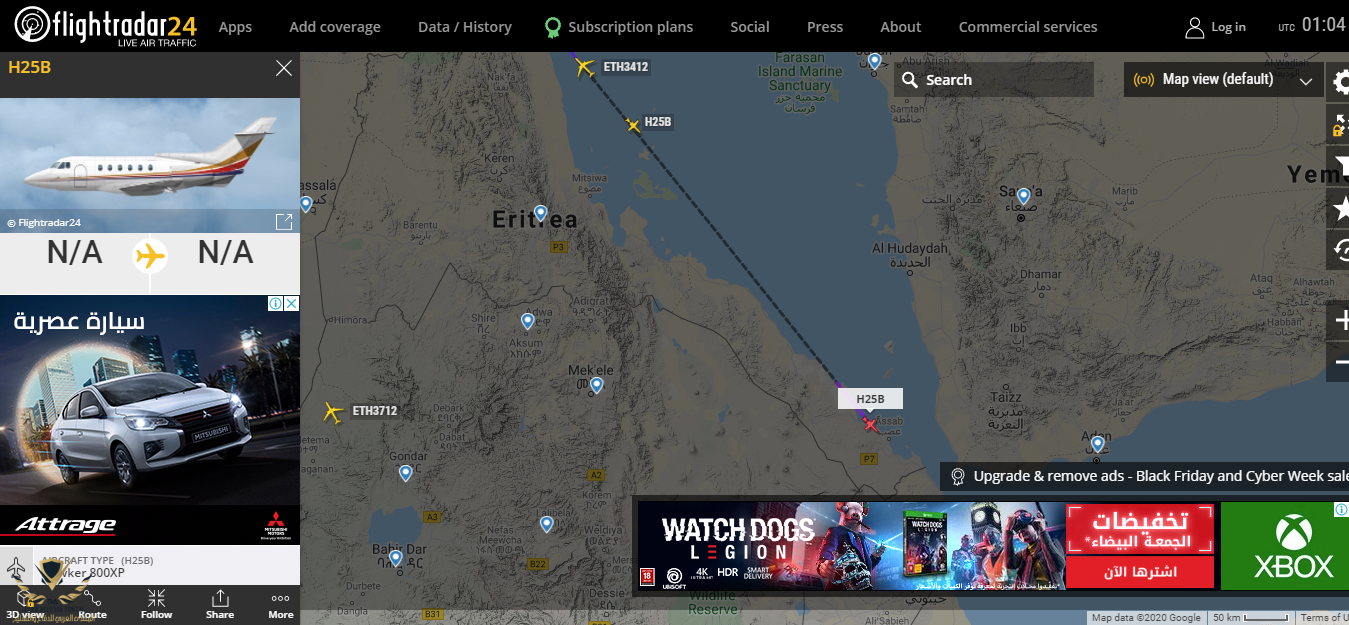
Task: Zoom in on the map
Action: [1340, 321]
